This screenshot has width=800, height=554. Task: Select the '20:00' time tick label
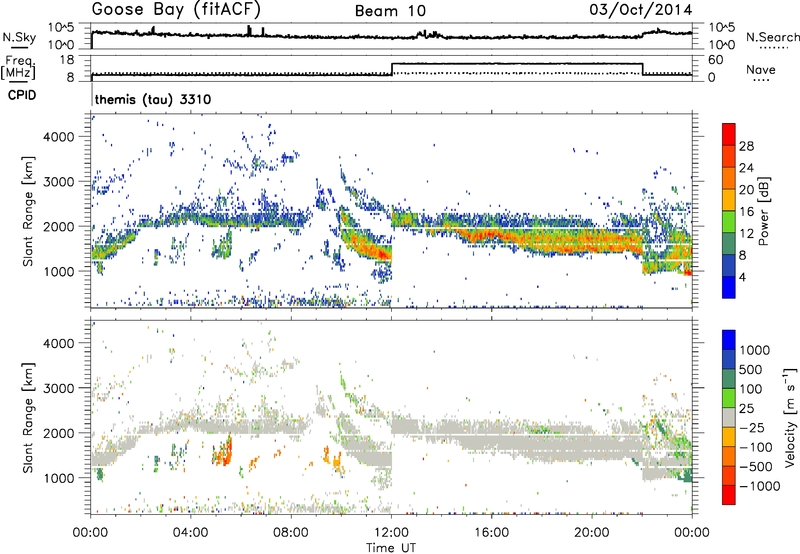tap(592, 532)
